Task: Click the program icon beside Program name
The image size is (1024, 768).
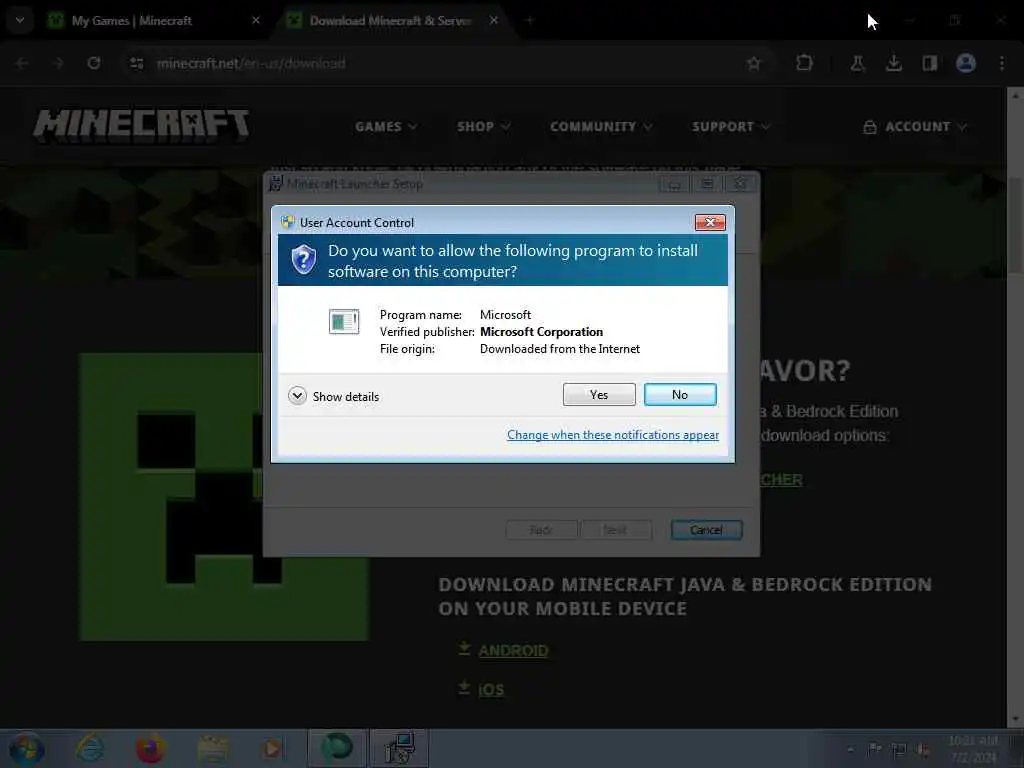Action: coord(344,321)
